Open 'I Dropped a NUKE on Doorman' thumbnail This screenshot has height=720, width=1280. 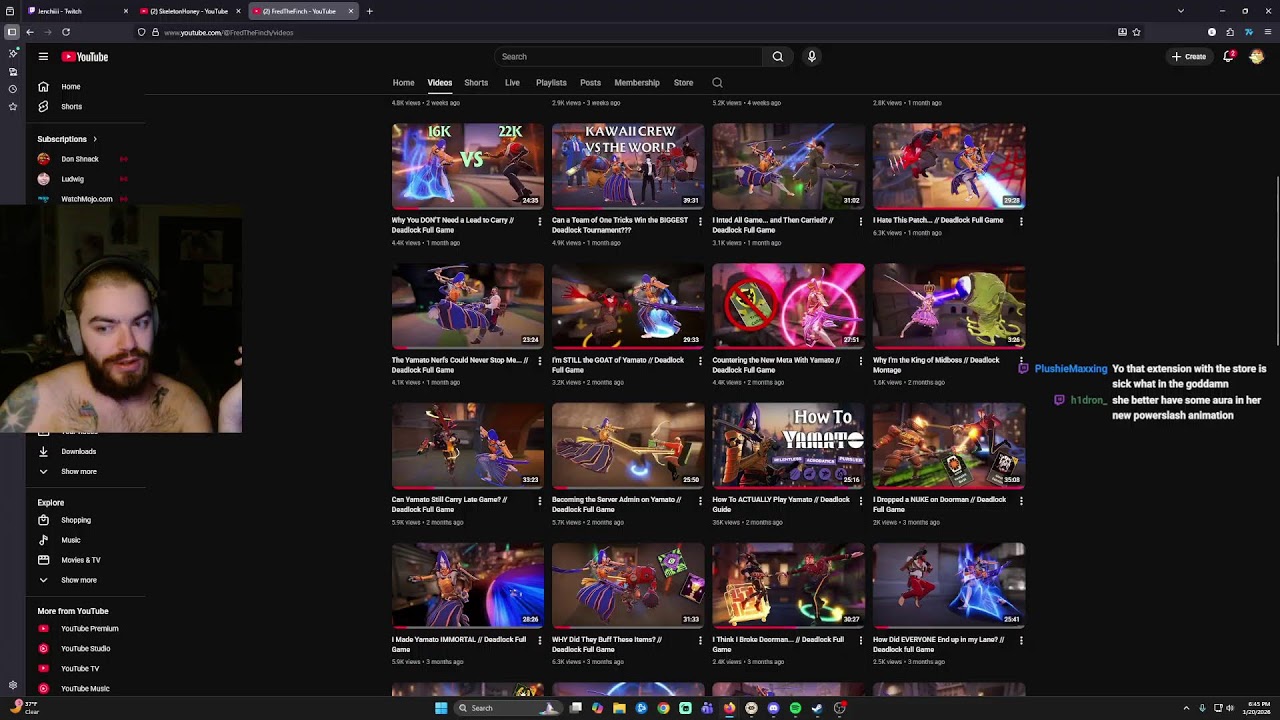click(x=949, y=445)
